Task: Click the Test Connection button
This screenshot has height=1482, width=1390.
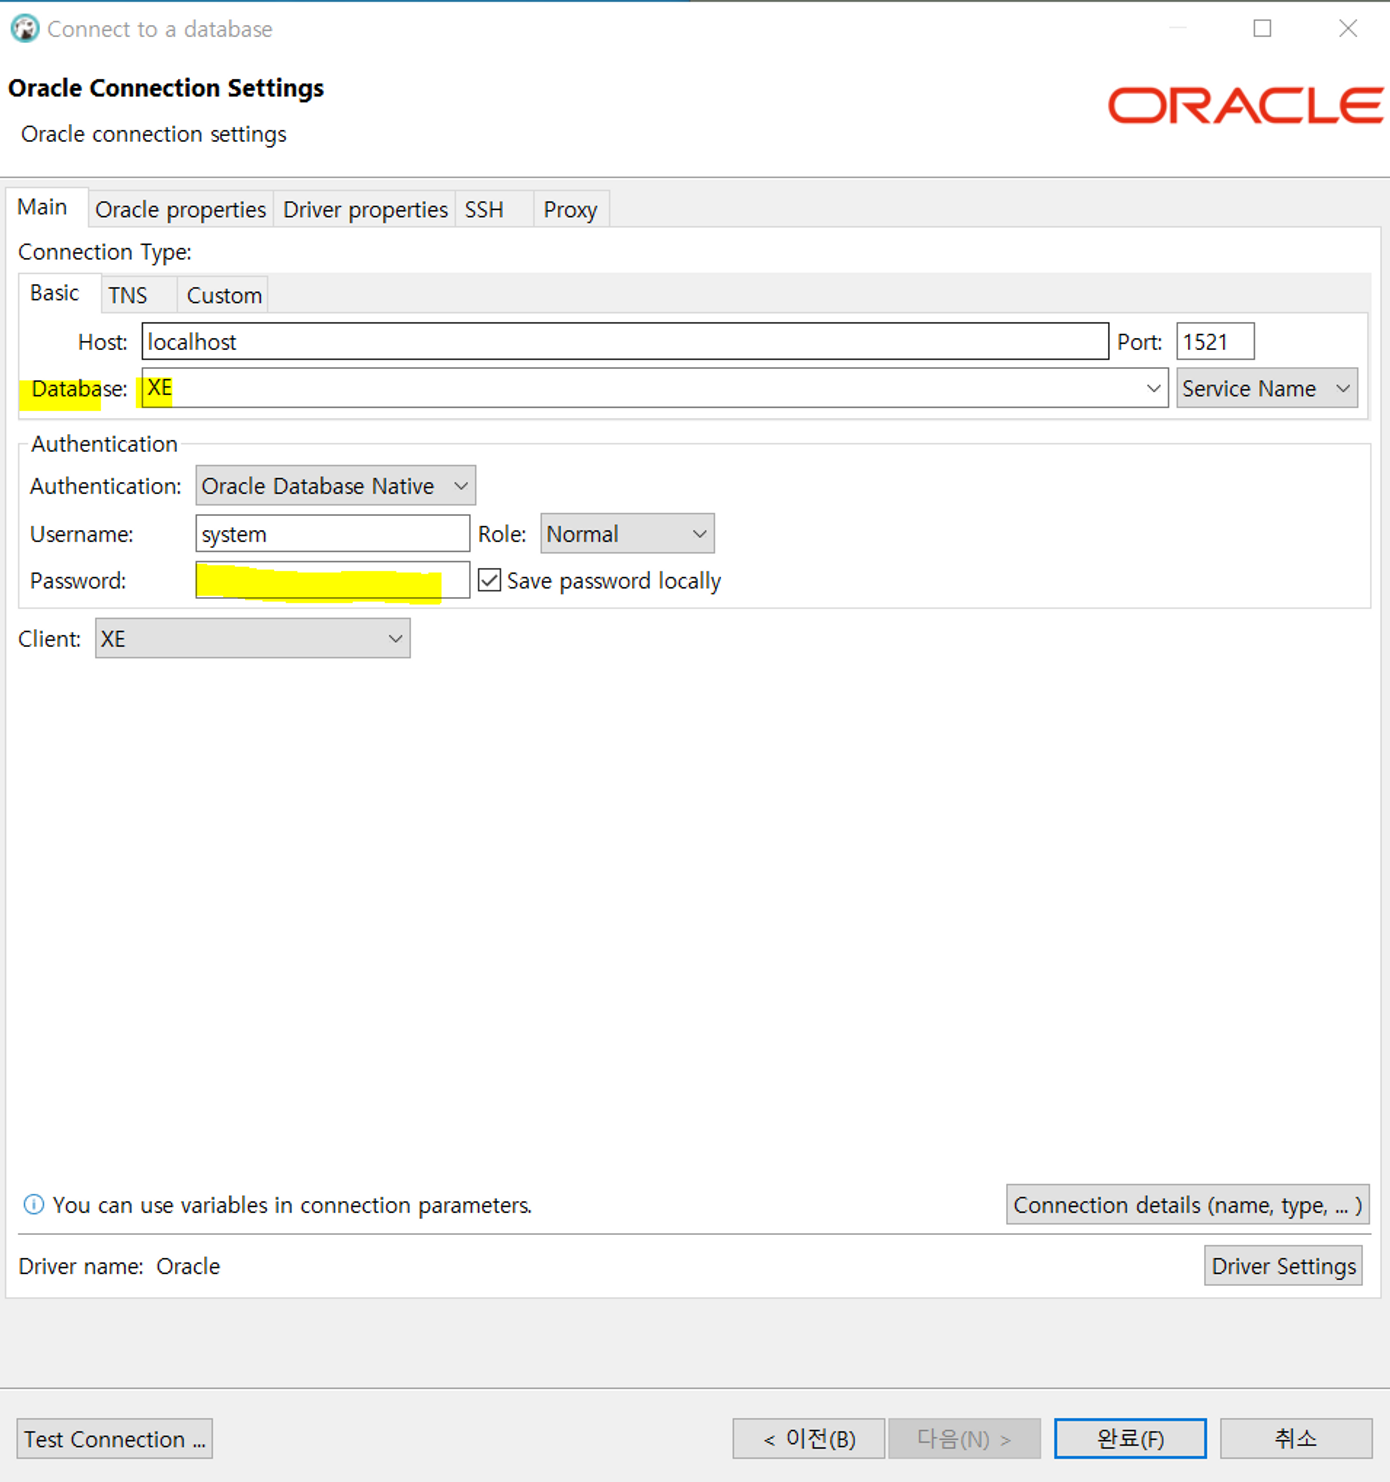Action: click(x=115, y=1439)
